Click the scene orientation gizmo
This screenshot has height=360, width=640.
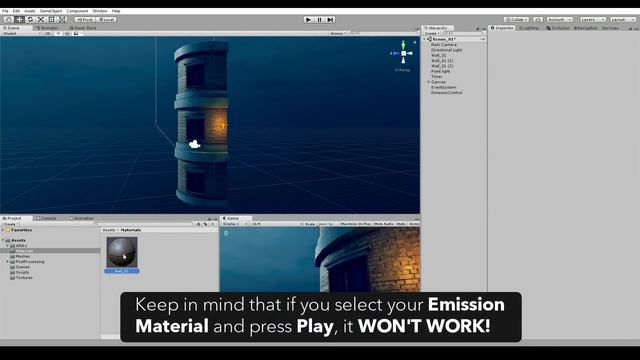[x=403, y=53]
